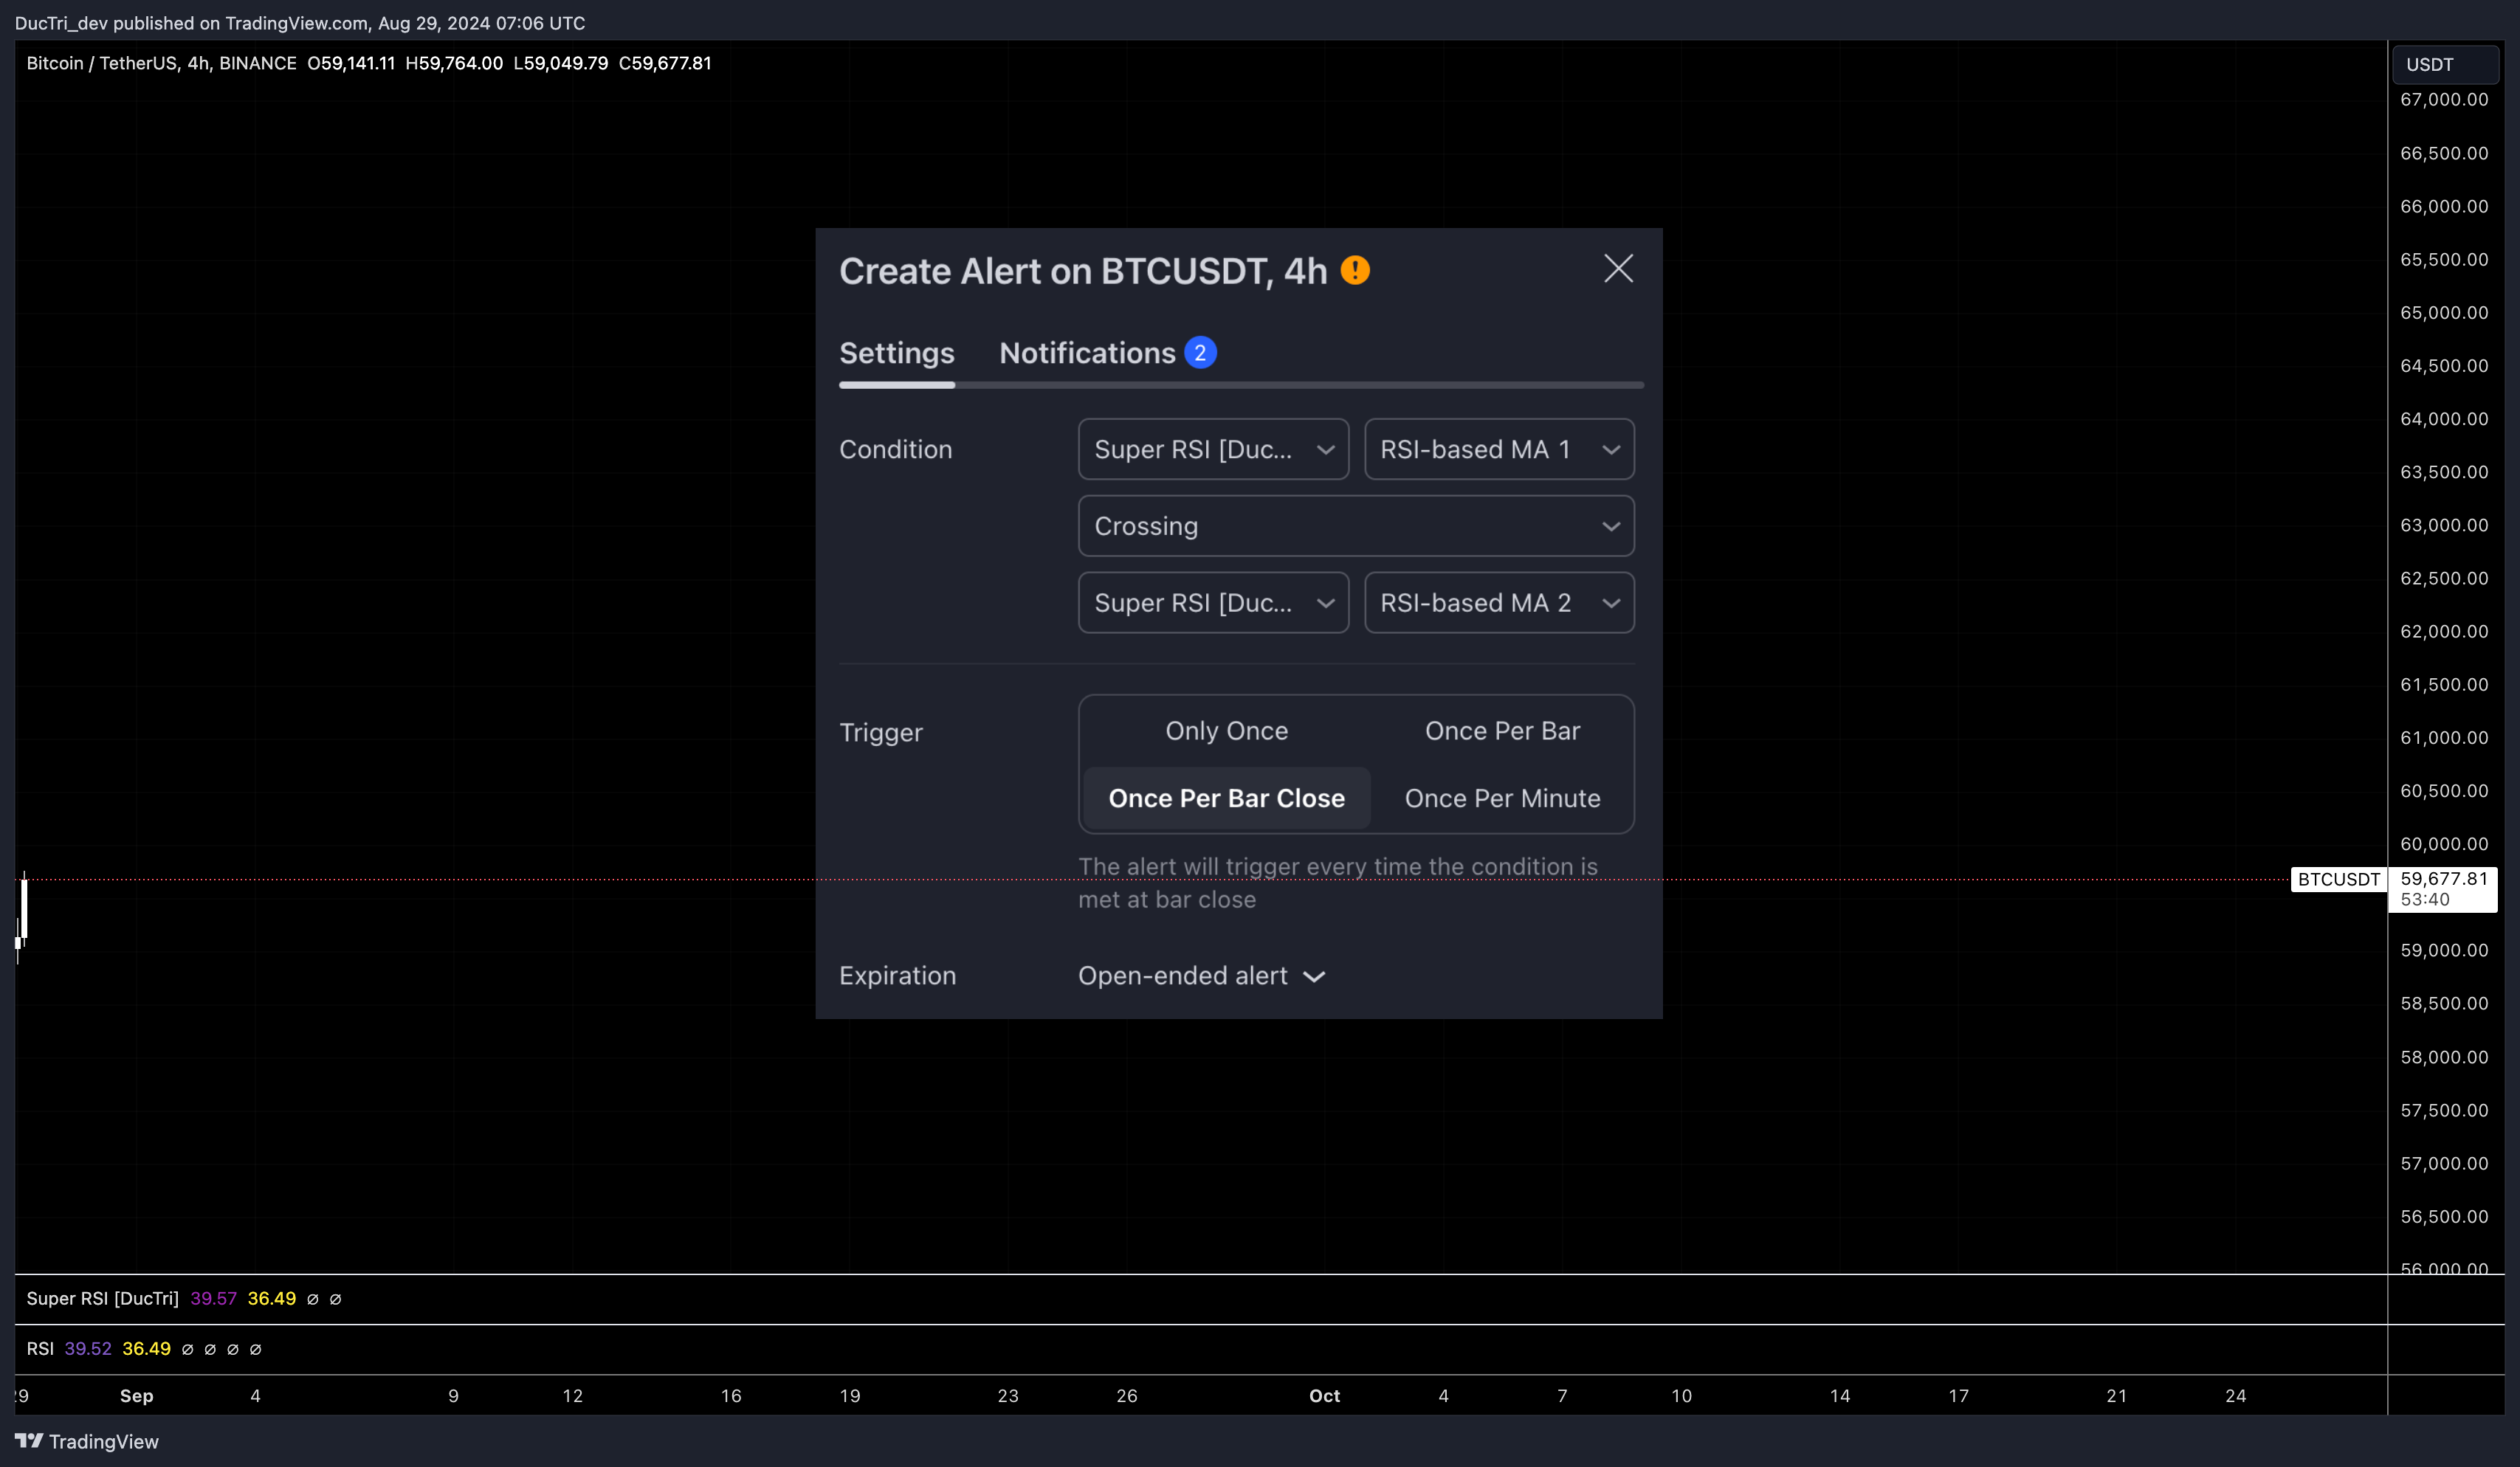
Task: Open the Open-ended alert expiration dropdown
Action: pyautogui.click(x=1201, y=976)
